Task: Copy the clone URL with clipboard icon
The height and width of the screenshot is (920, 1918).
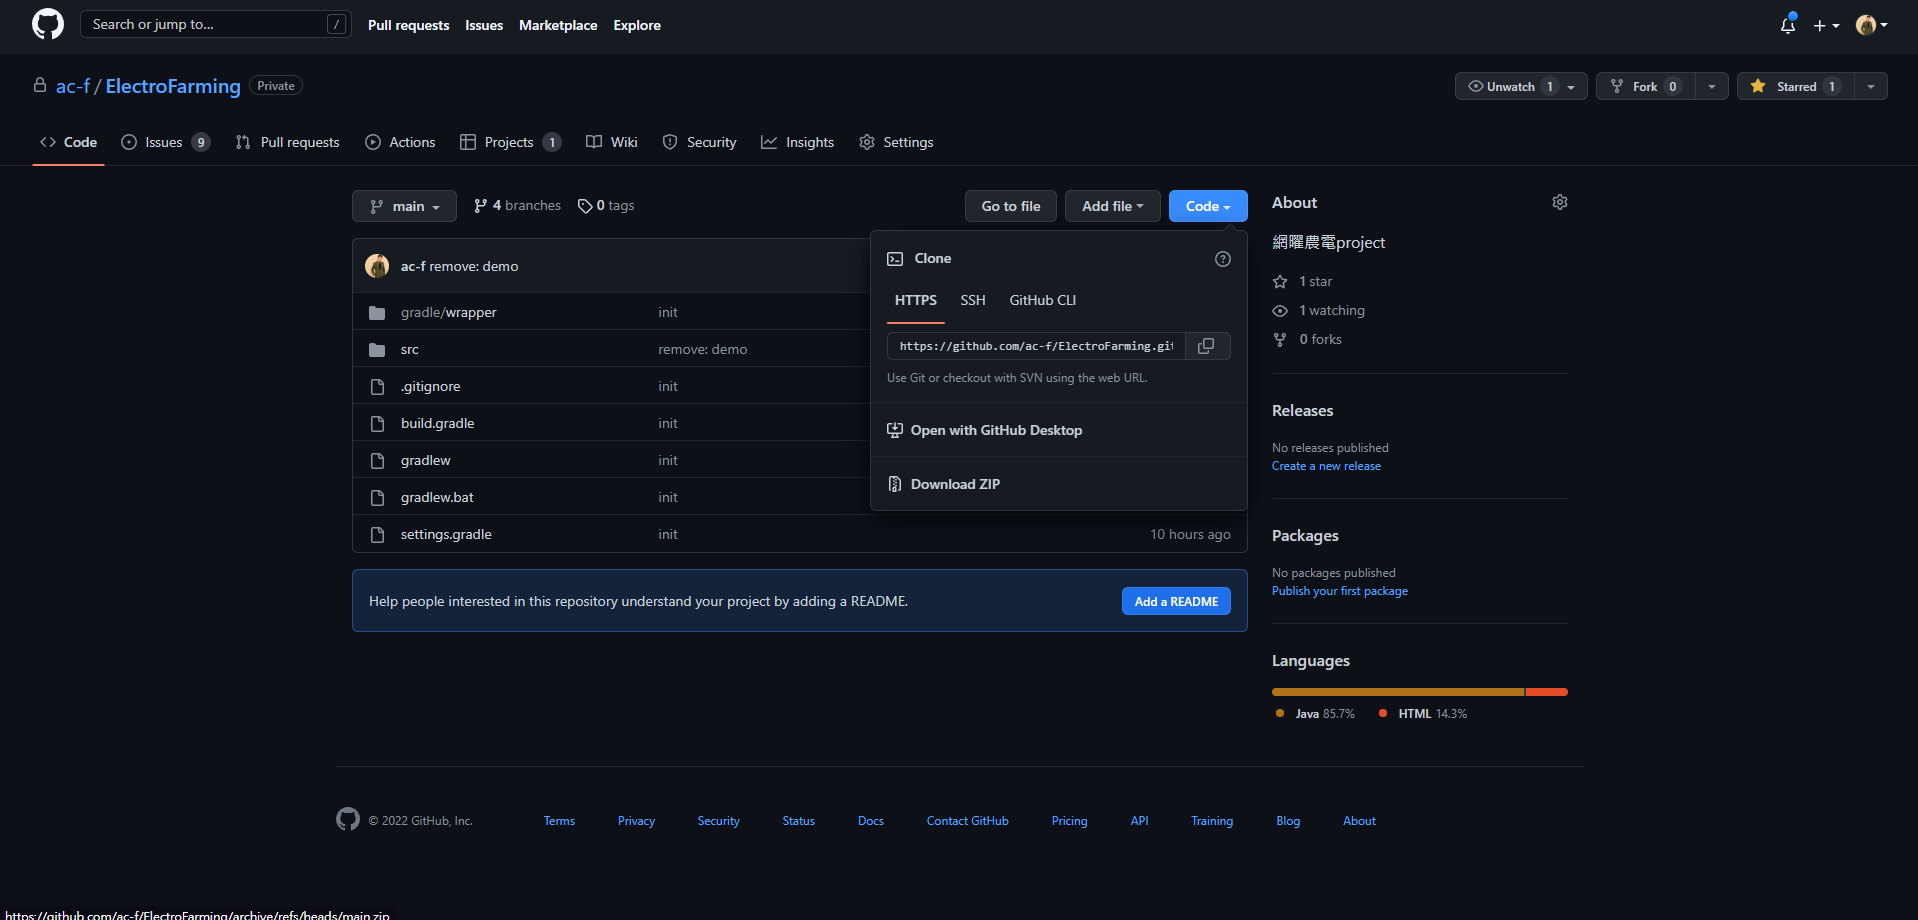Action: pos(1207,346)
